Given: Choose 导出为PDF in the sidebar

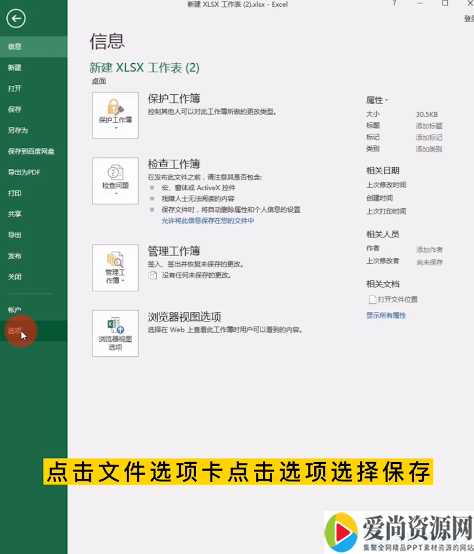Looking at the screenshot, I should tap(34, 172).
